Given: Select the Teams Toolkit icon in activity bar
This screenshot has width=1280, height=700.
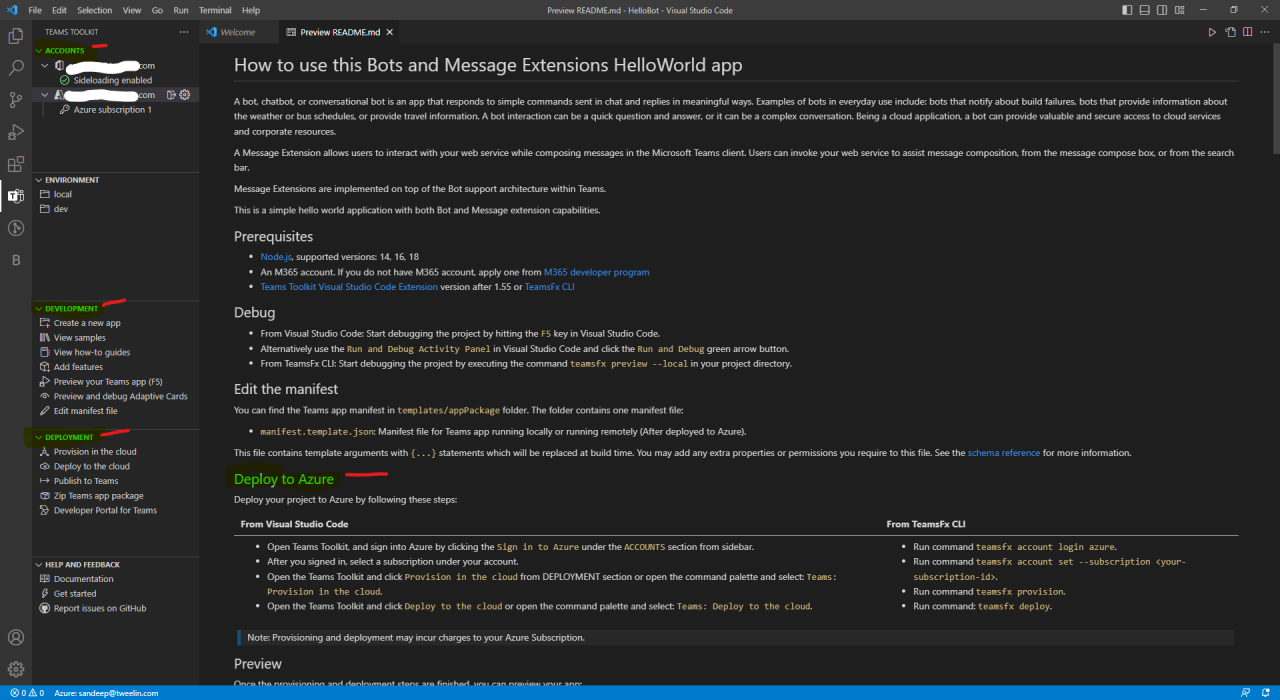Looking at the screenshot, I should (15, 196).
